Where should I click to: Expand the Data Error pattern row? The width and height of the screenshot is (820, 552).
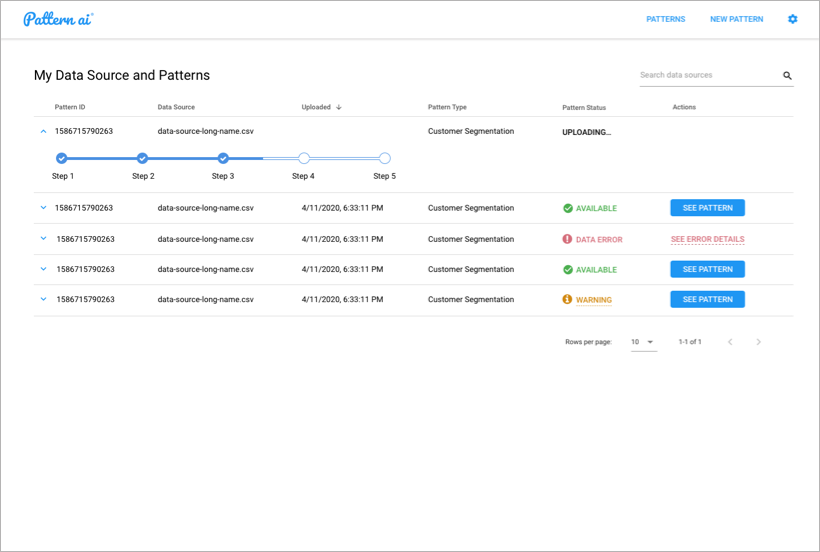[x=43, y=239]
